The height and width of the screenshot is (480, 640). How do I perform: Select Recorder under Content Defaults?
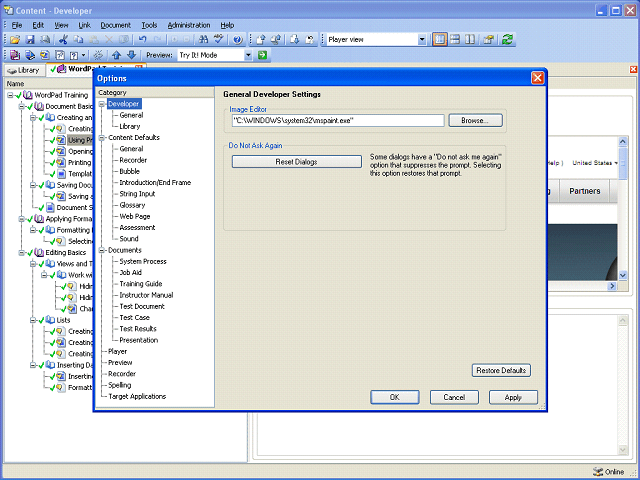pos(133,160)
